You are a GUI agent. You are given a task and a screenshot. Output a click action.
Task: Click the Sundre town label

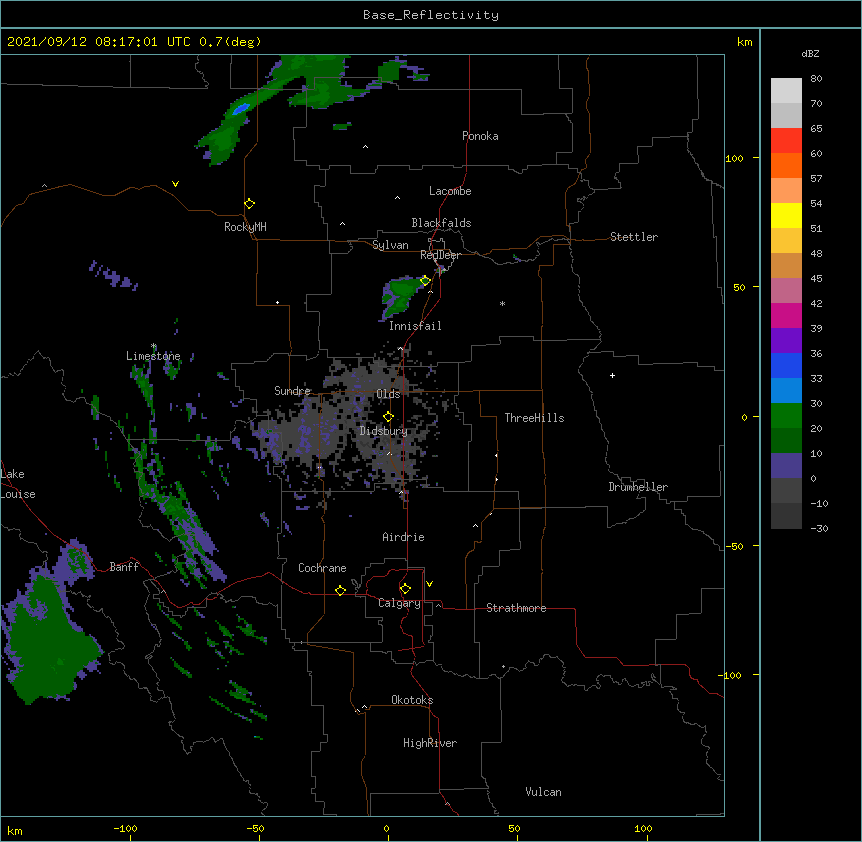pyautogui.click(x=292, y=391)
